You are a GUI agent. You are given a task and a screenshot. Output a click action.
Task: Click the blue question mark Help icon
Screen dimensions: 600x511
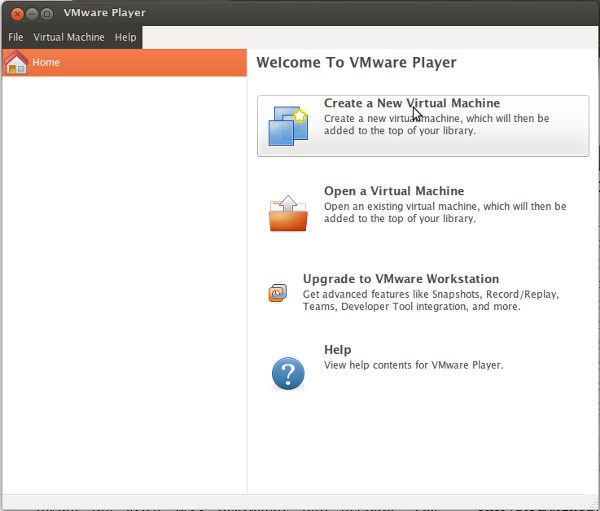click(x=288, y=373)
